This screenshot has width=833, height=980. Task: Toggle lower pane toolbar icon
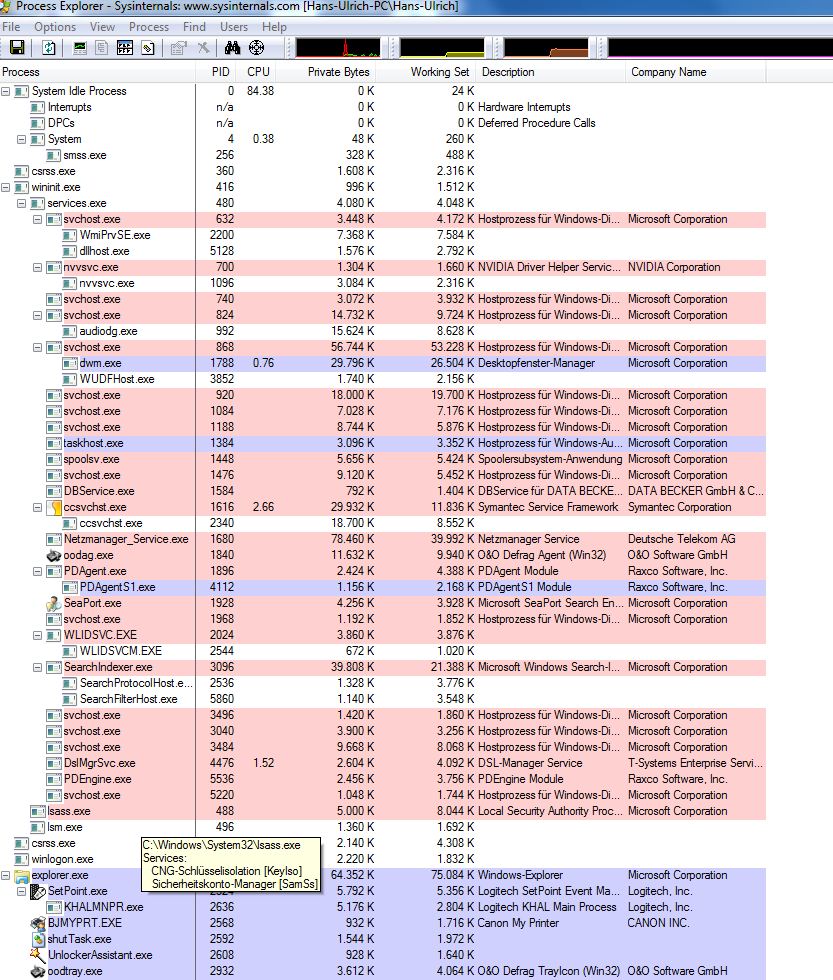(x=125, y=48)
